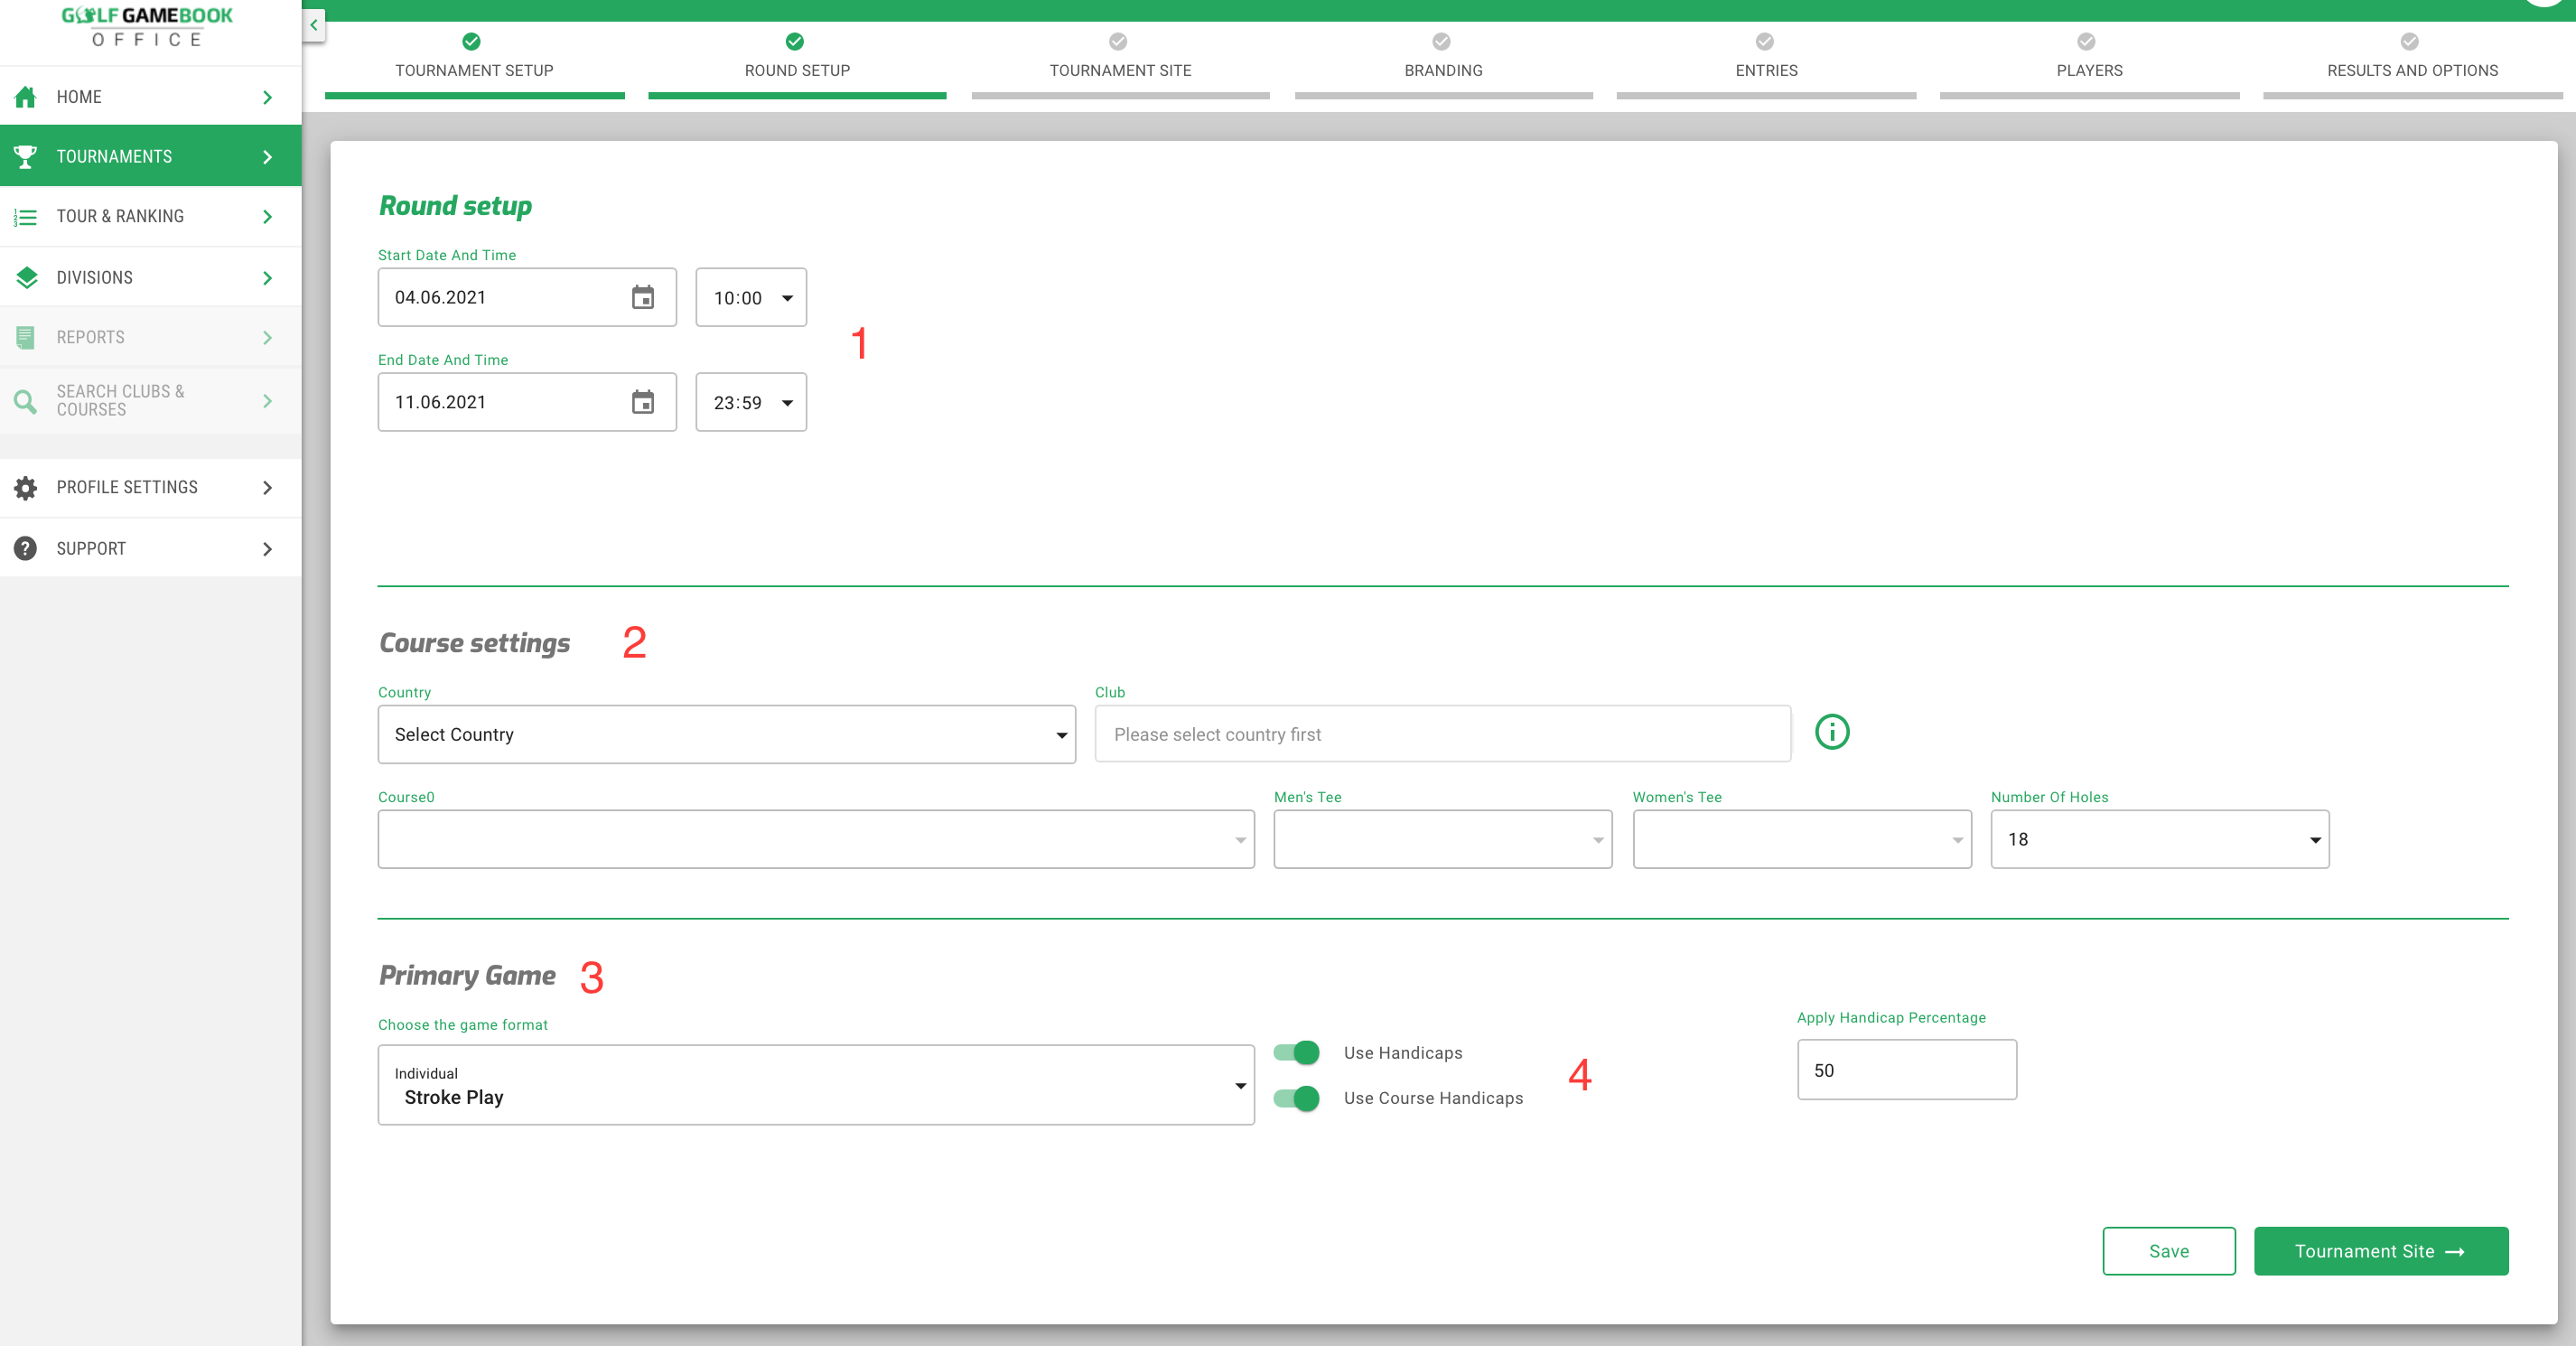Click the Round Setup checkmark icon

(x=795, y=41)
